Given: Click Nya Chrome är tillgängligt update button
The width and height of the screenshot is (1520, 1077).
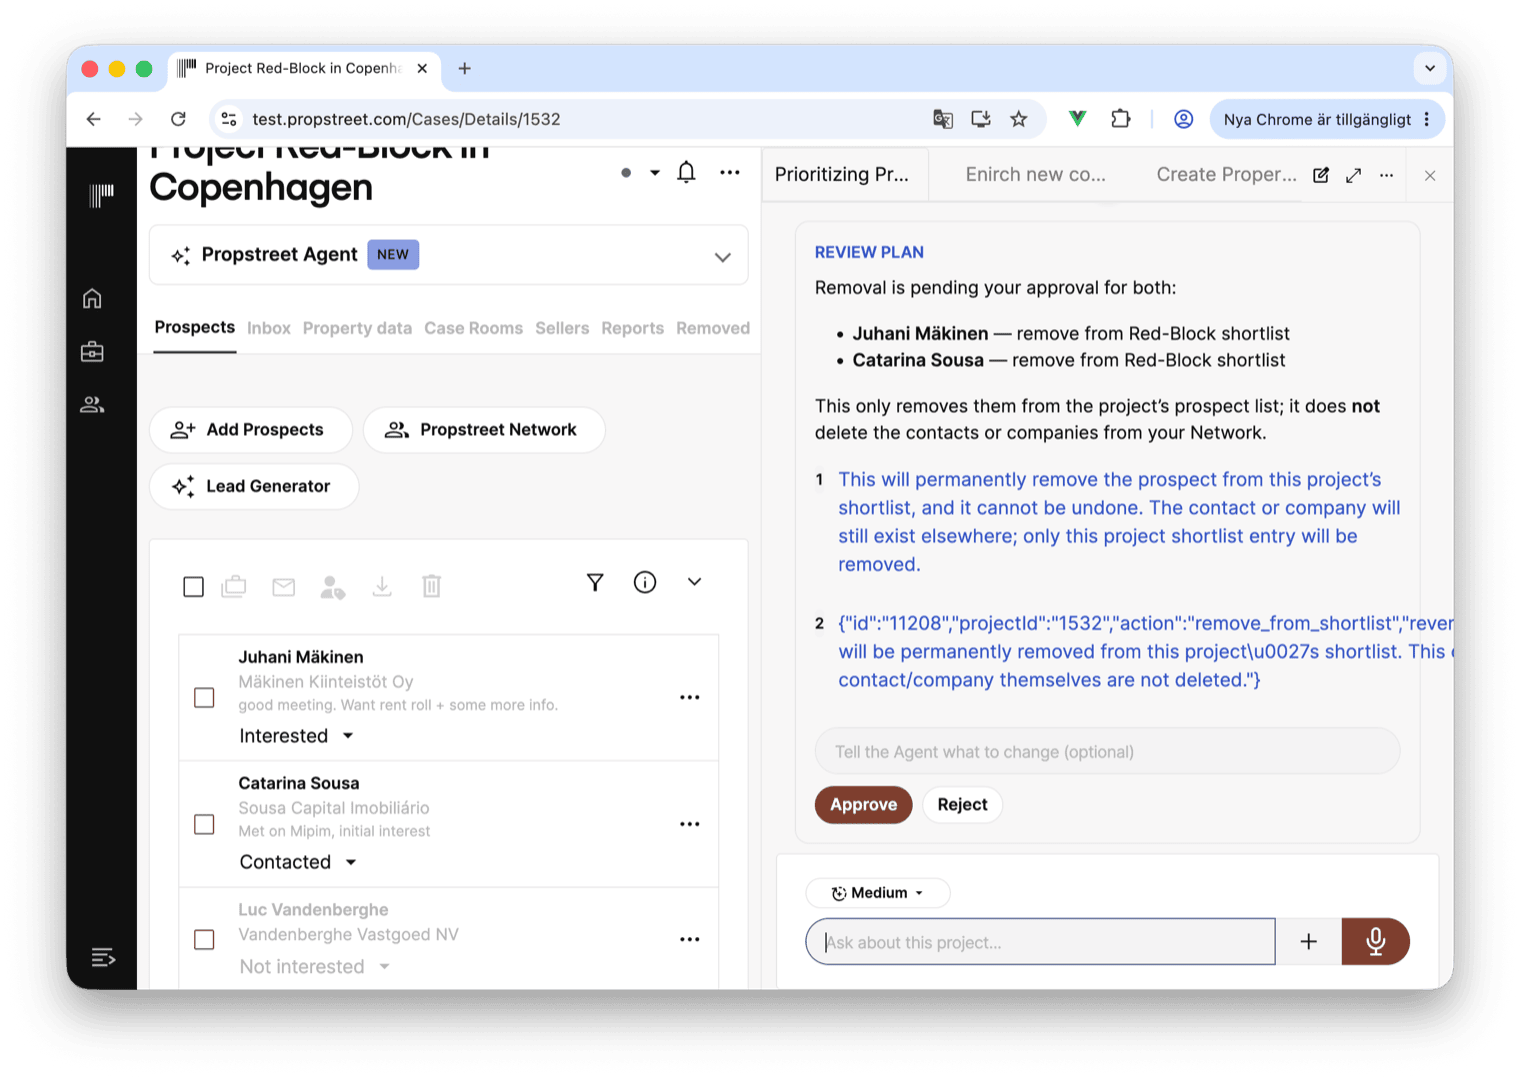Looking at the screenshot, I should tap(1327, 119).
